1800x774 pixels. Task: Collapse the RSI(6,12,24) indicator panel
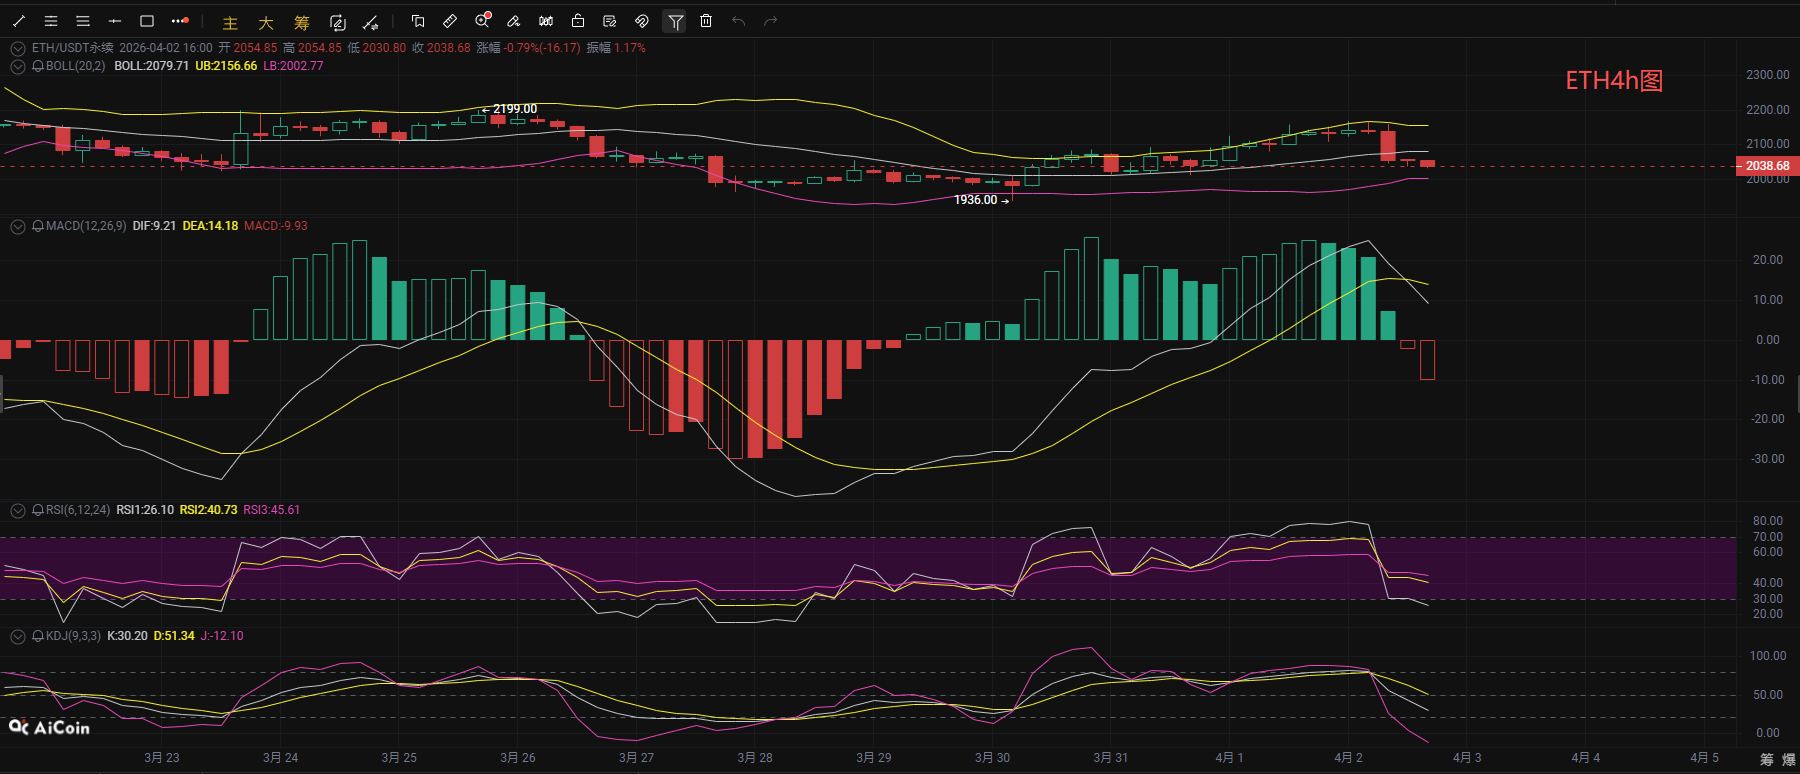(17, 511)
